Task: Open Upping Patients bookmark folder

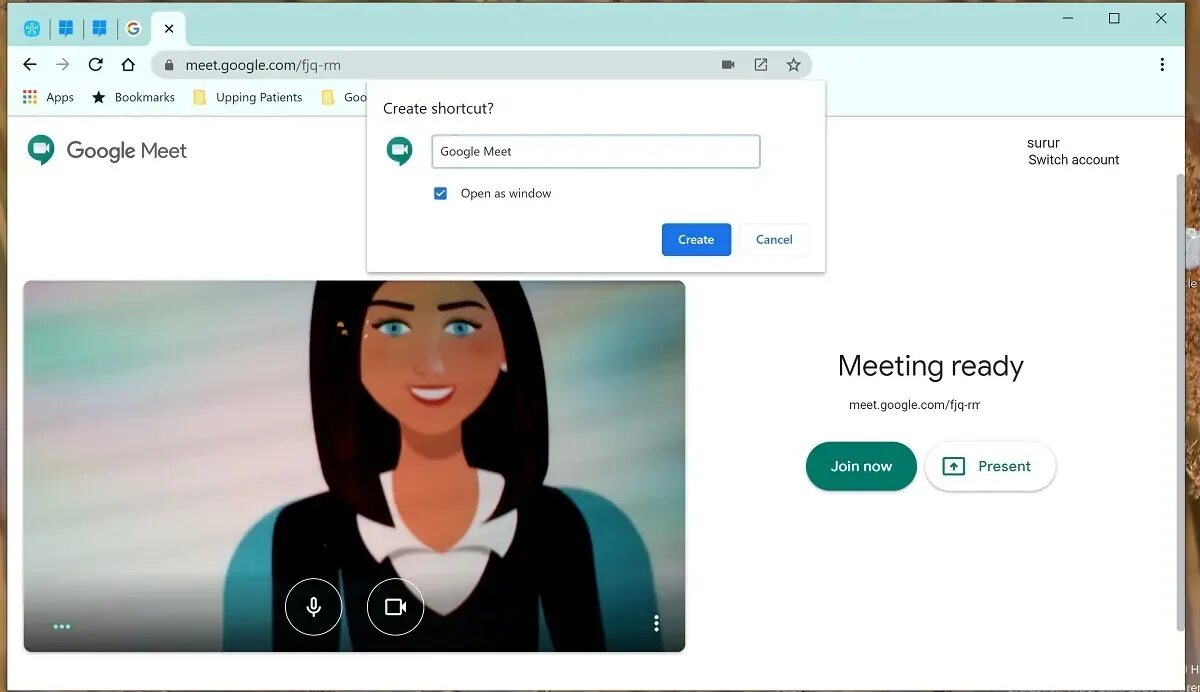Action: coord(247,97)
